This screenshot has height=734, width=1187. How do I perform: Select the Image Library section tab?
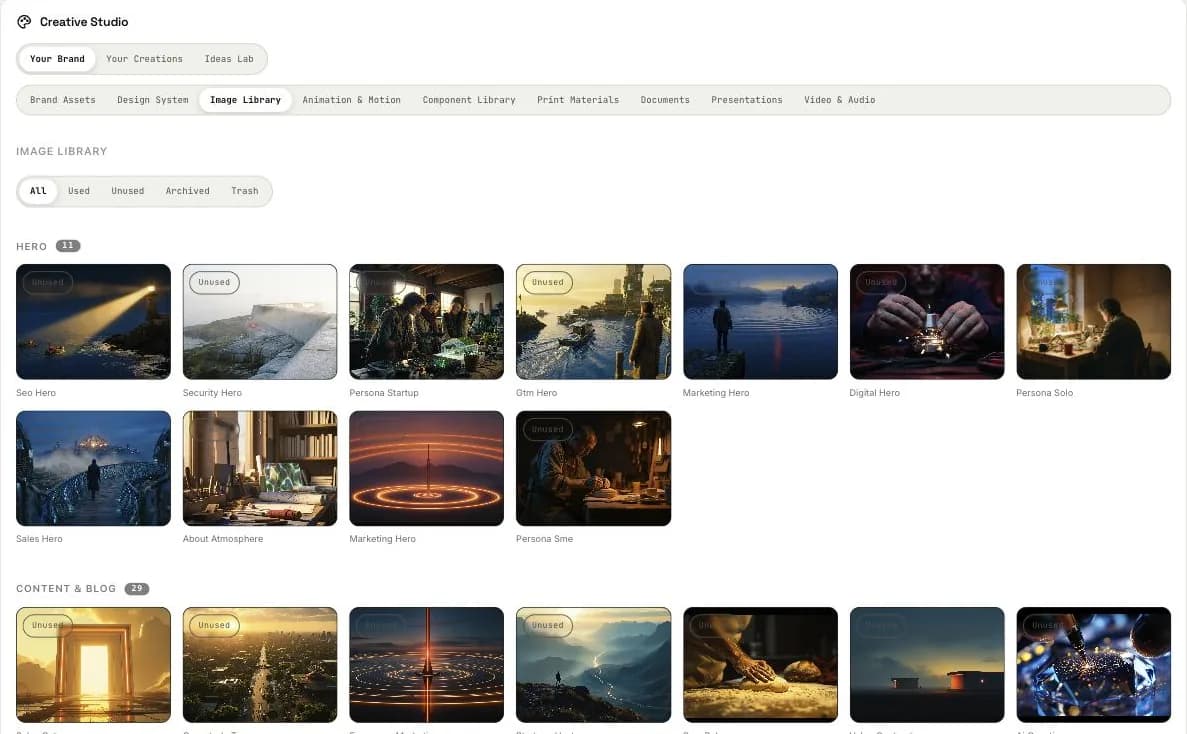[245, 100]
